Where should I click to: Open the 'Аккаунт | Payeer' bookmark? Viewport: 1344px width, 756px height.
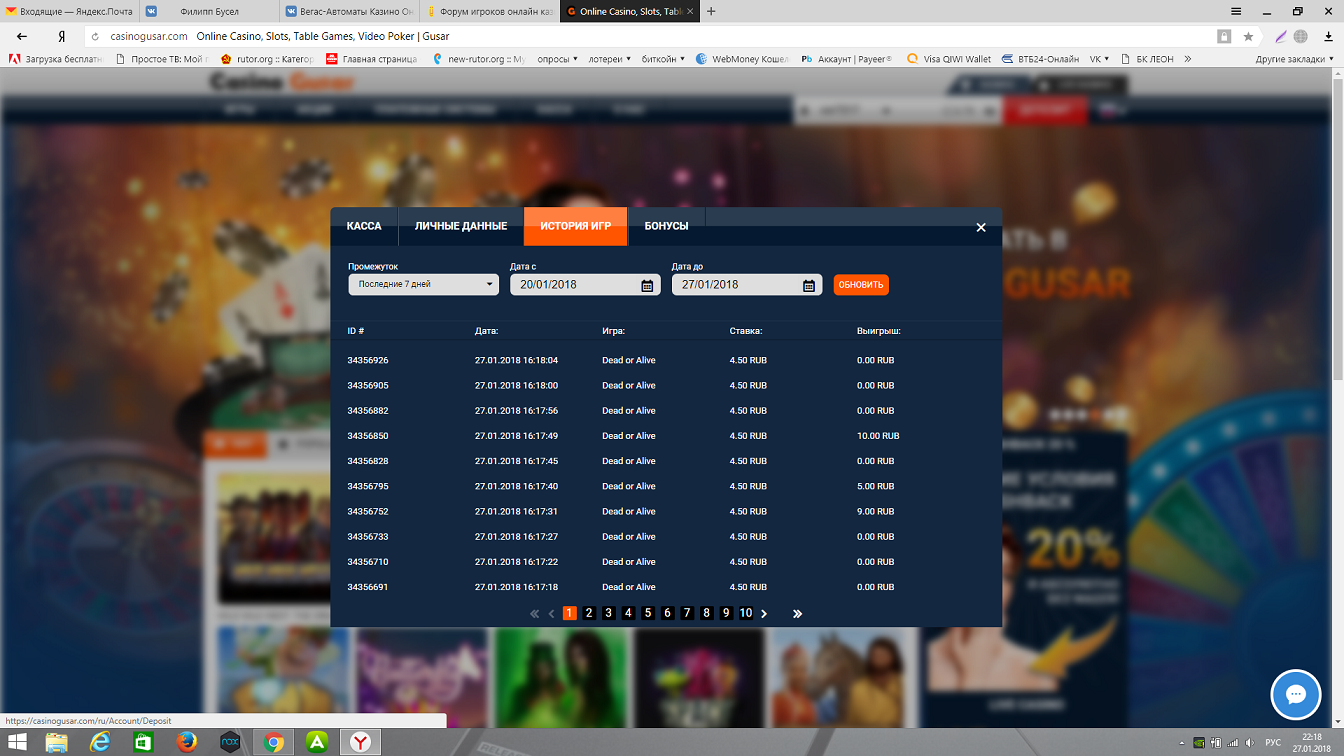847,59
